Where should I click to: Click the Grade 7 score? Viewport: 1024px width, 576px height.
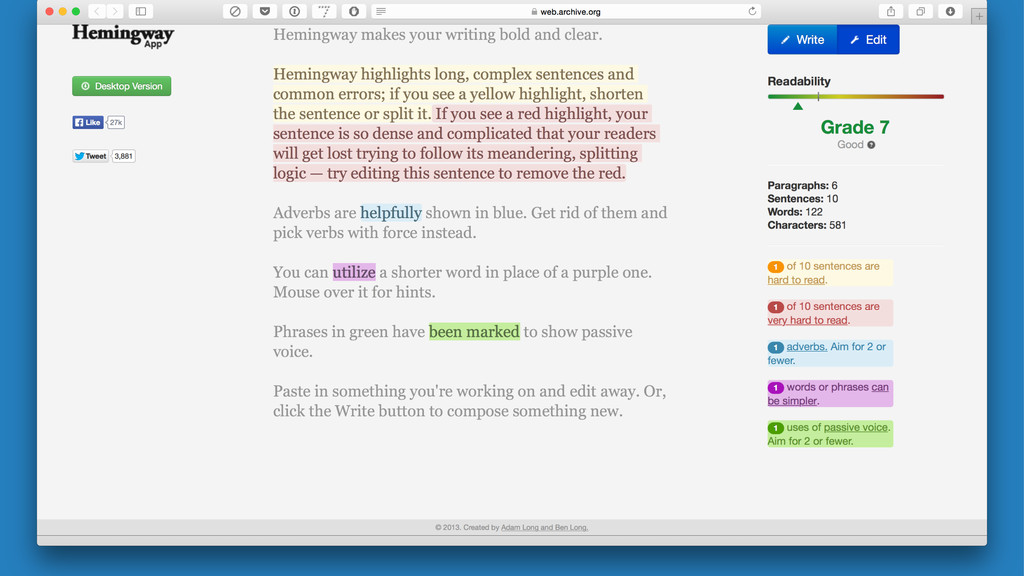tap(855, 127)
